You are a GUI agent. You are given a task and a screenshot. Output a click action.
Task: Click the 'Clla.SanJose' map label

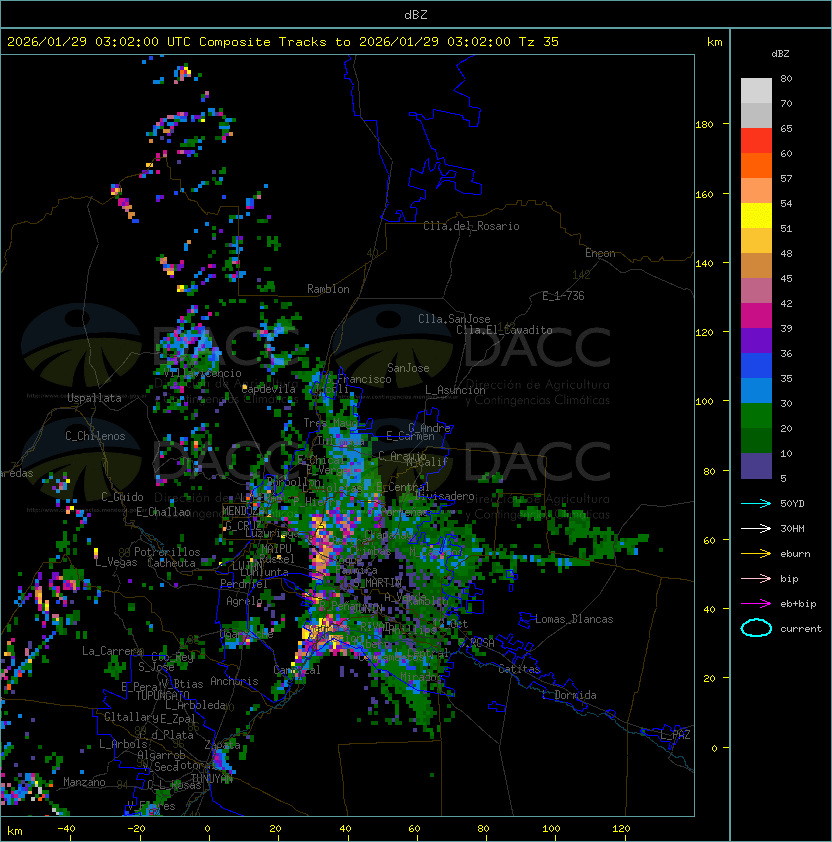click(454, 319)
